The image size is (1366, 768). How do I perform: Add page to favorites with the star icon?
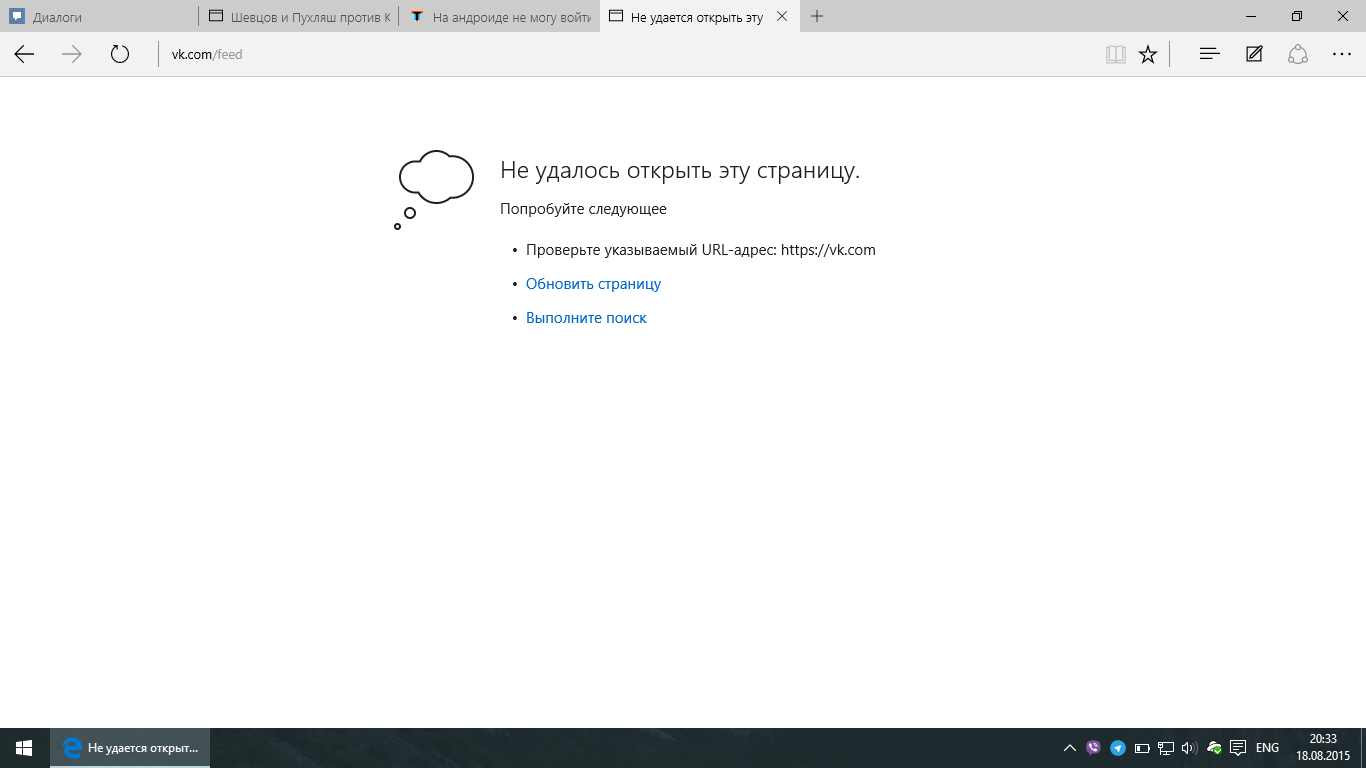click(x=1148, y=55)
